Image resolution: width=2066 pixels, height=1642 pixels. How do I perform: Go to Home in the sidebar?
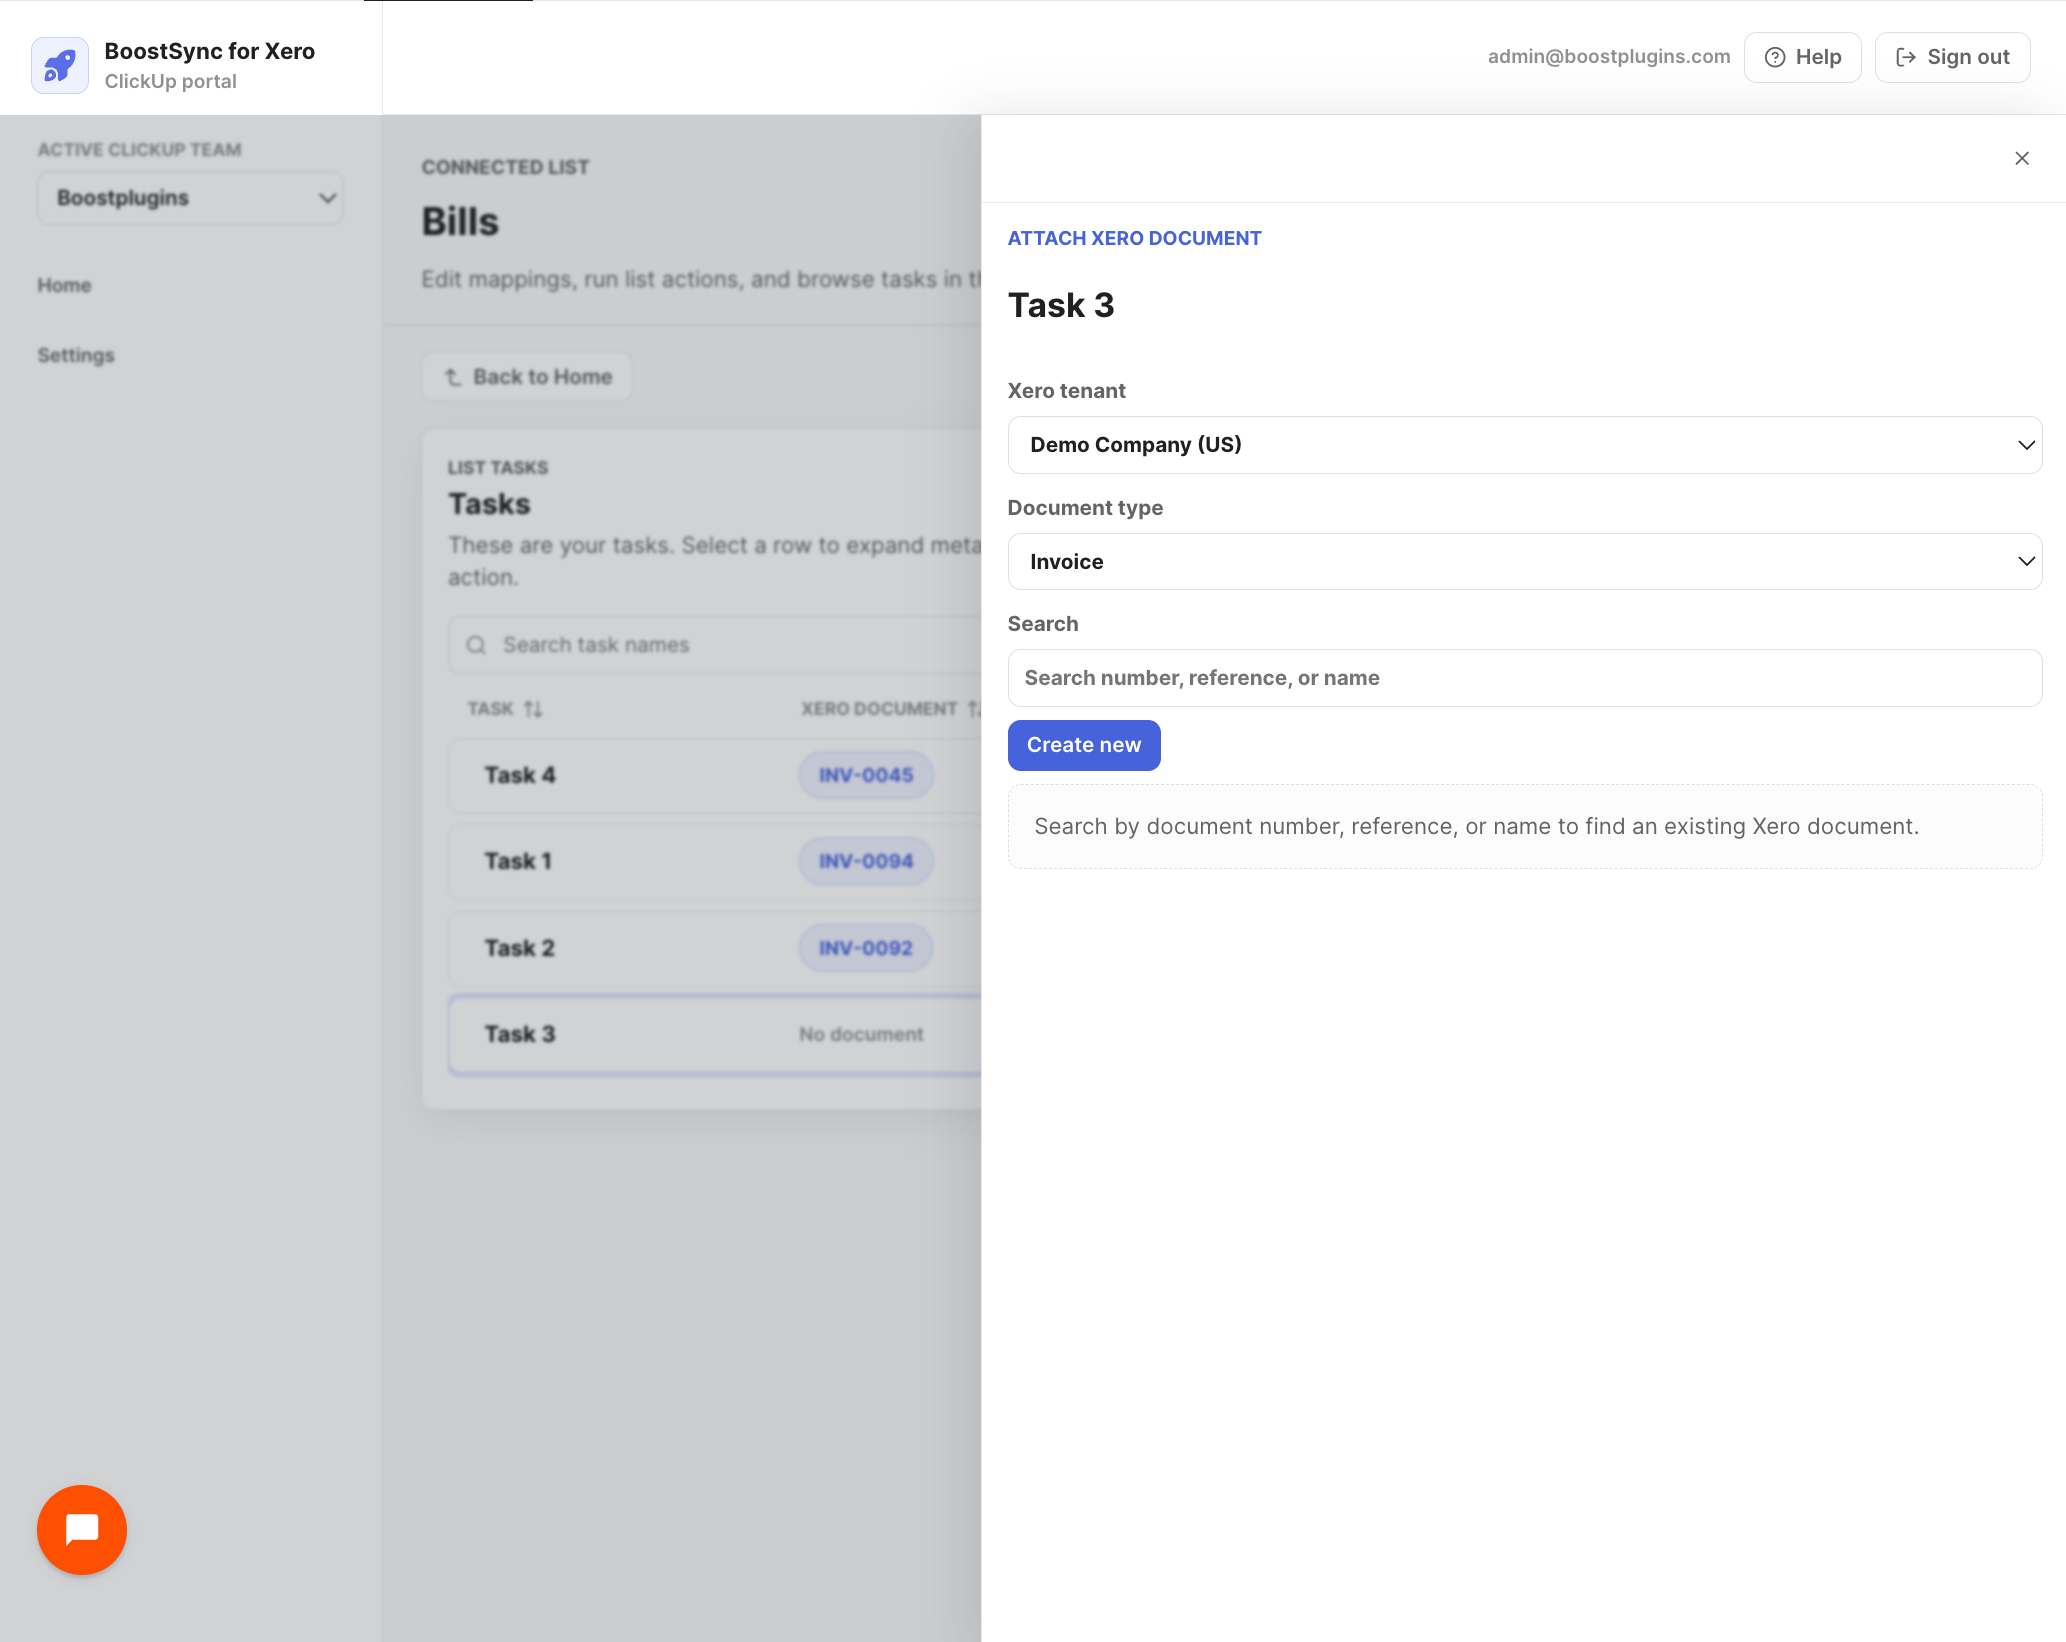pos(64,285)
